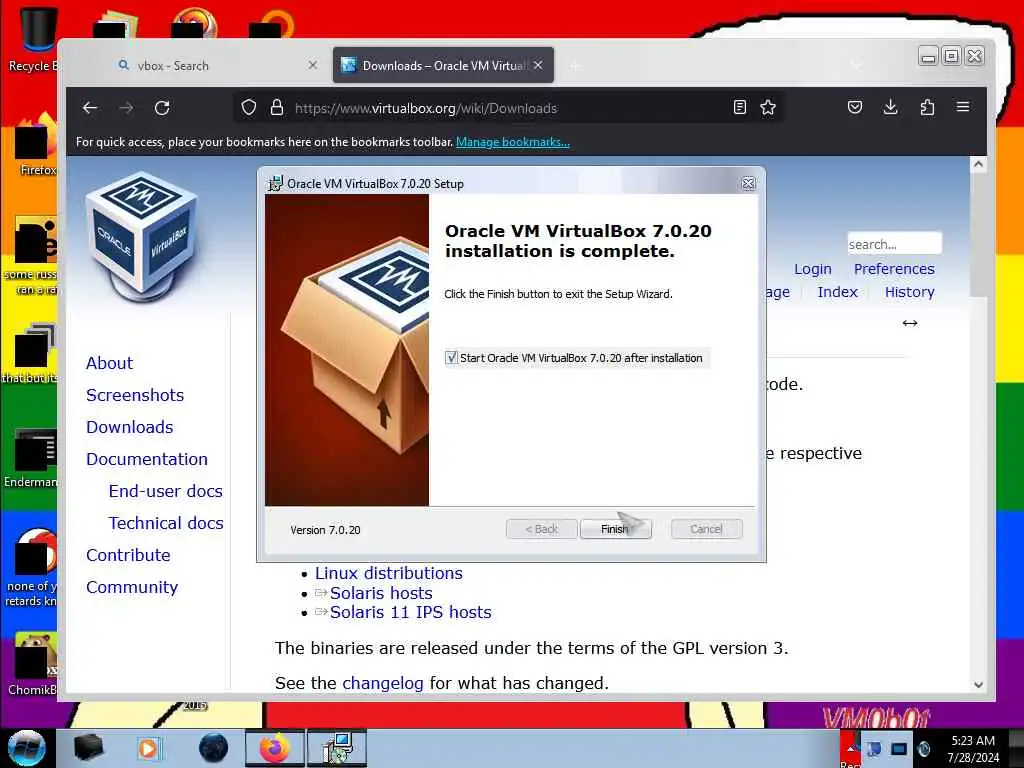Open the Firefox hamburger menu
Screen dimensions: 1024x768
pos(963,107)
